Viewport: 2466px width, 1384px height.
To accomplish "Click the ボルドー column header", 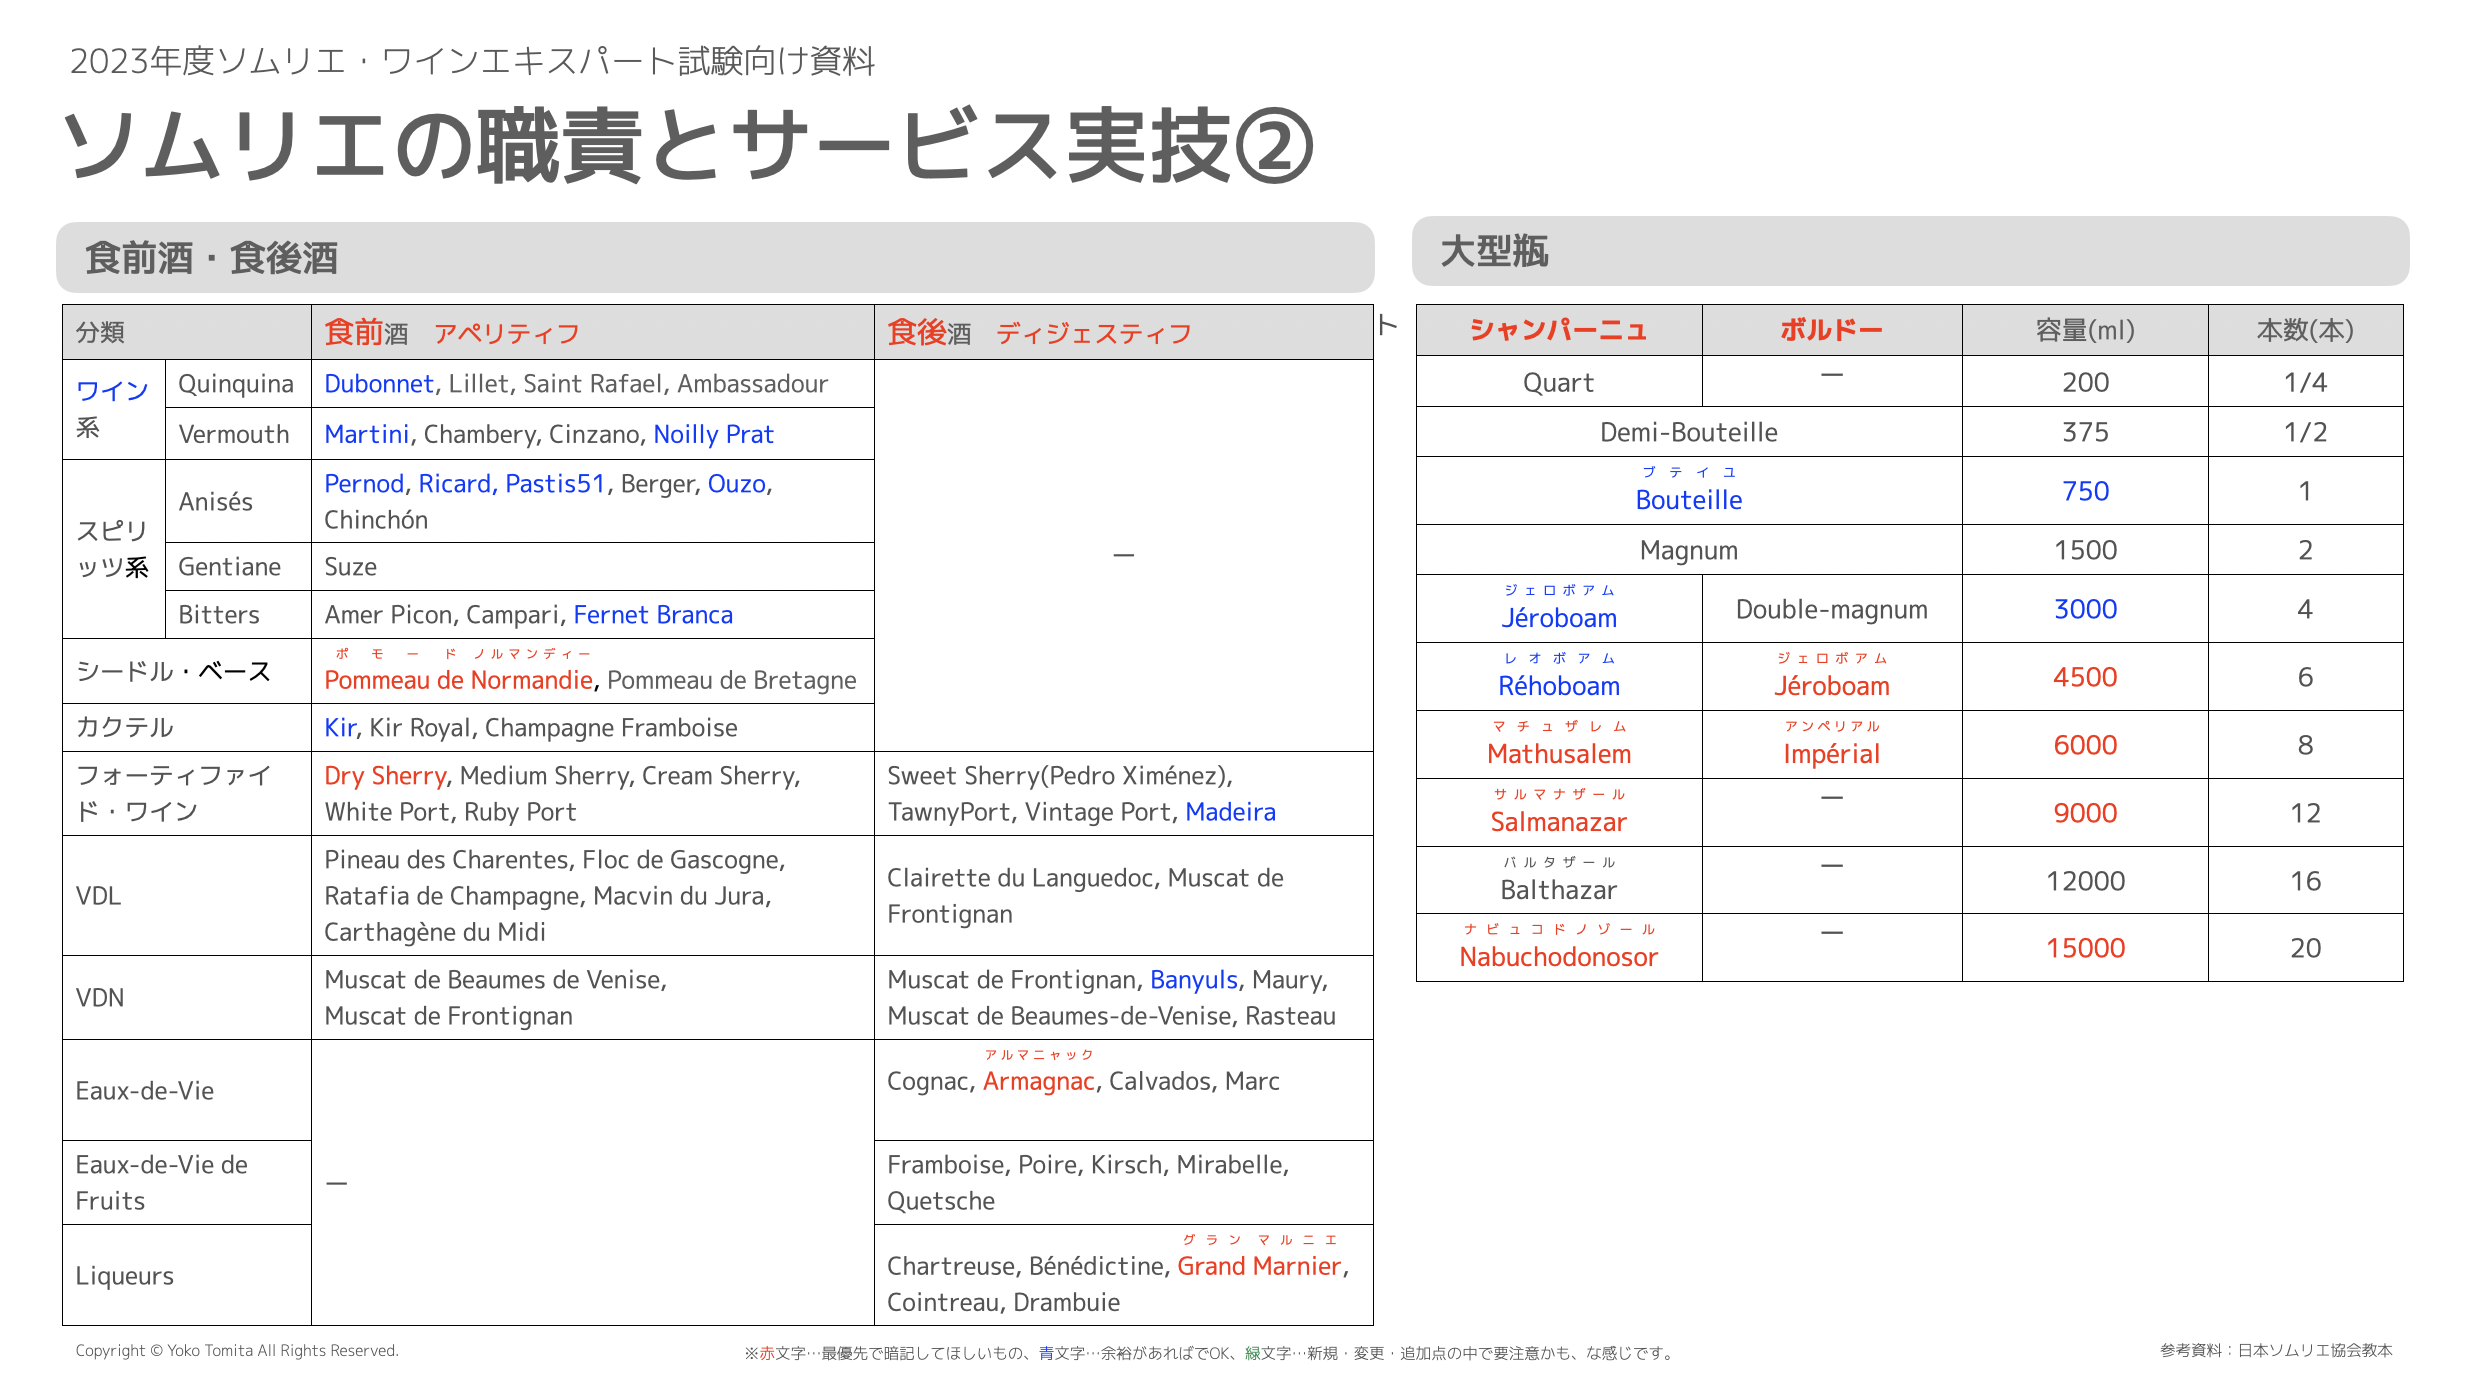I will 1832,330.
